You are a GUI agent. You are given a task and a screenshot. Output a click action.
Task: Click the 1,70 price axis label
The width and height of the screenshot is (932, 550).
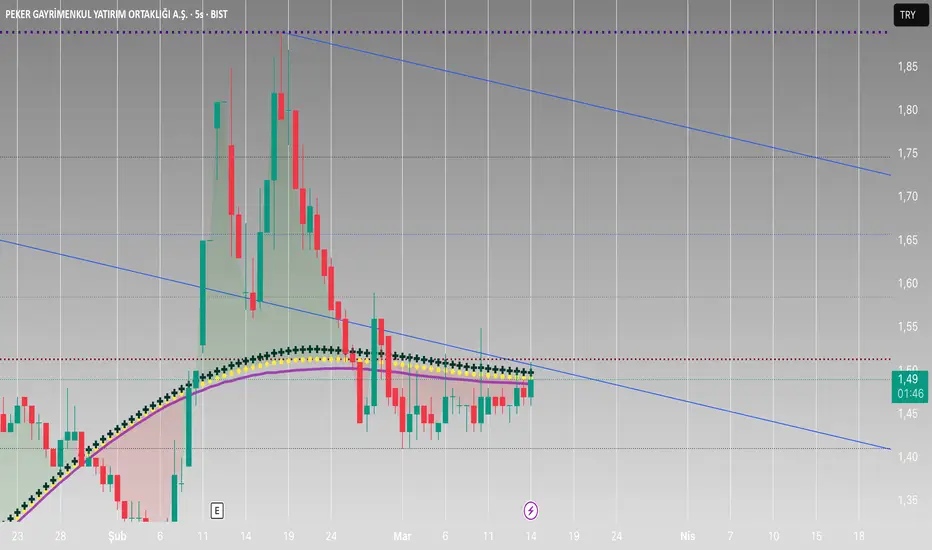point(908,196)
